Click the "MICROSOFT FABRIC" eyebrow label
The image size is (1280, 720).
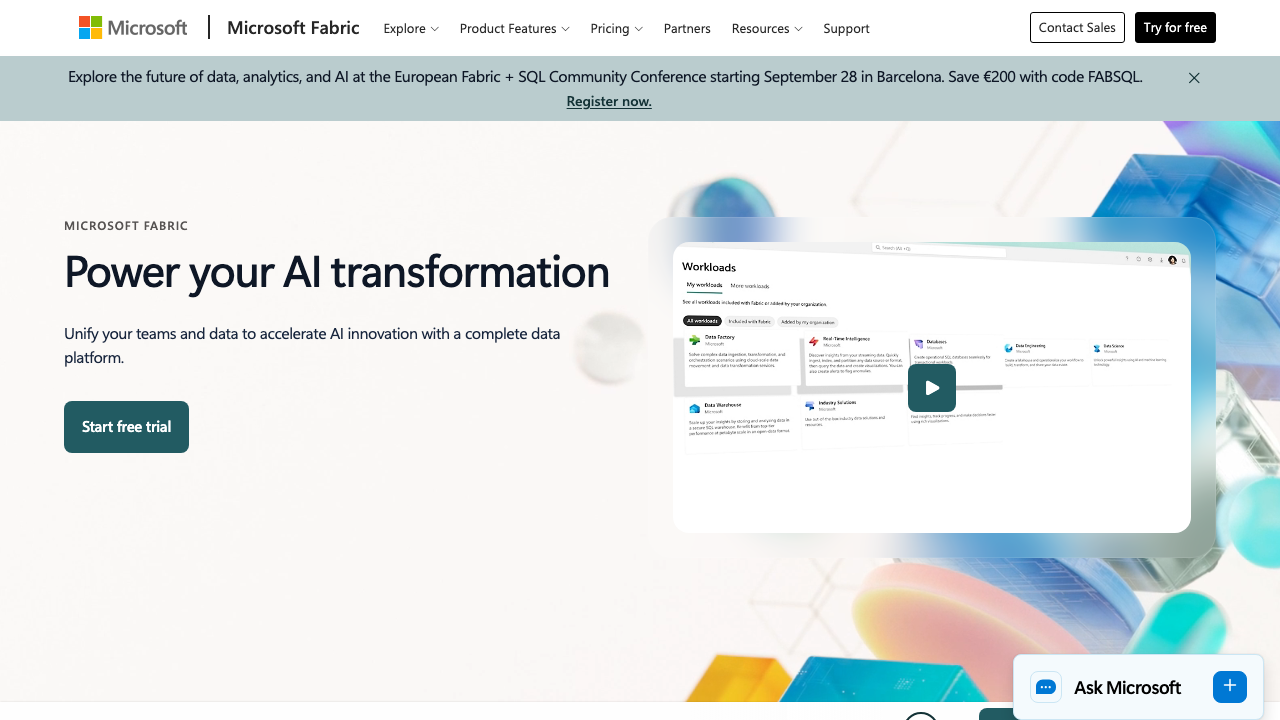pyautogui.click(x=126, y=226)
